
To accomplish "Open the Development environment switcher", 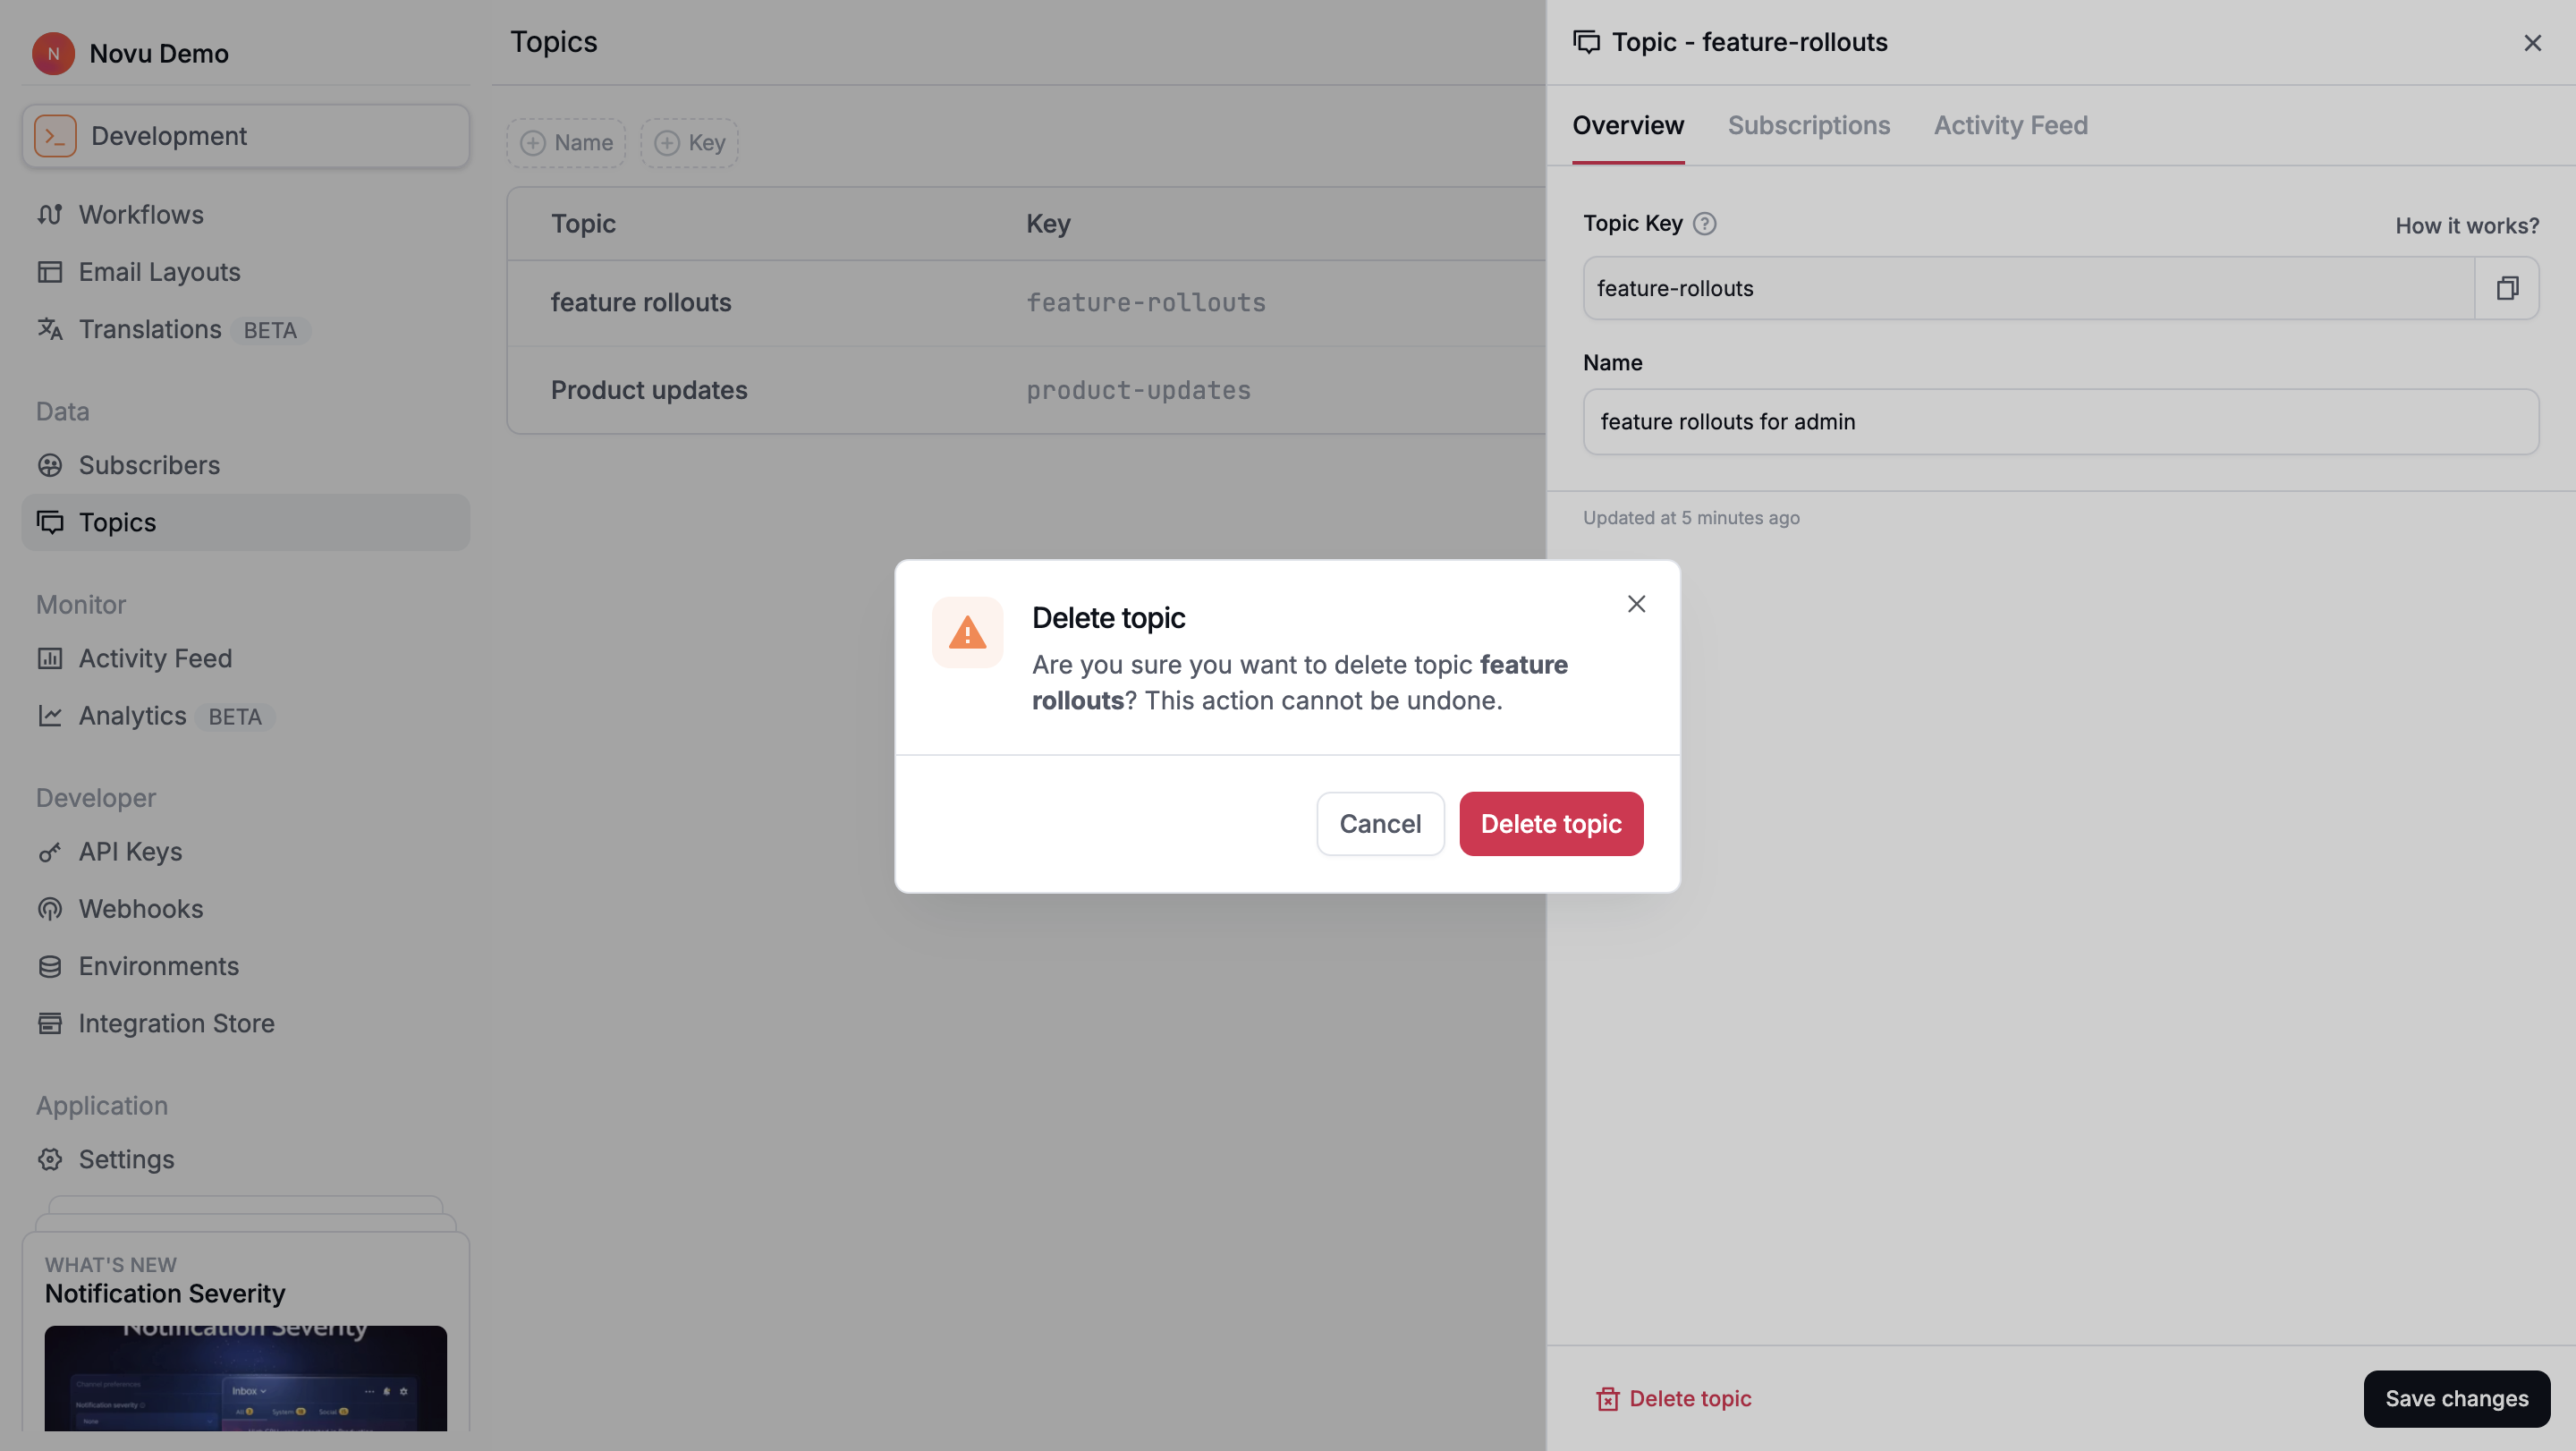I will click(x=246, y=136).
